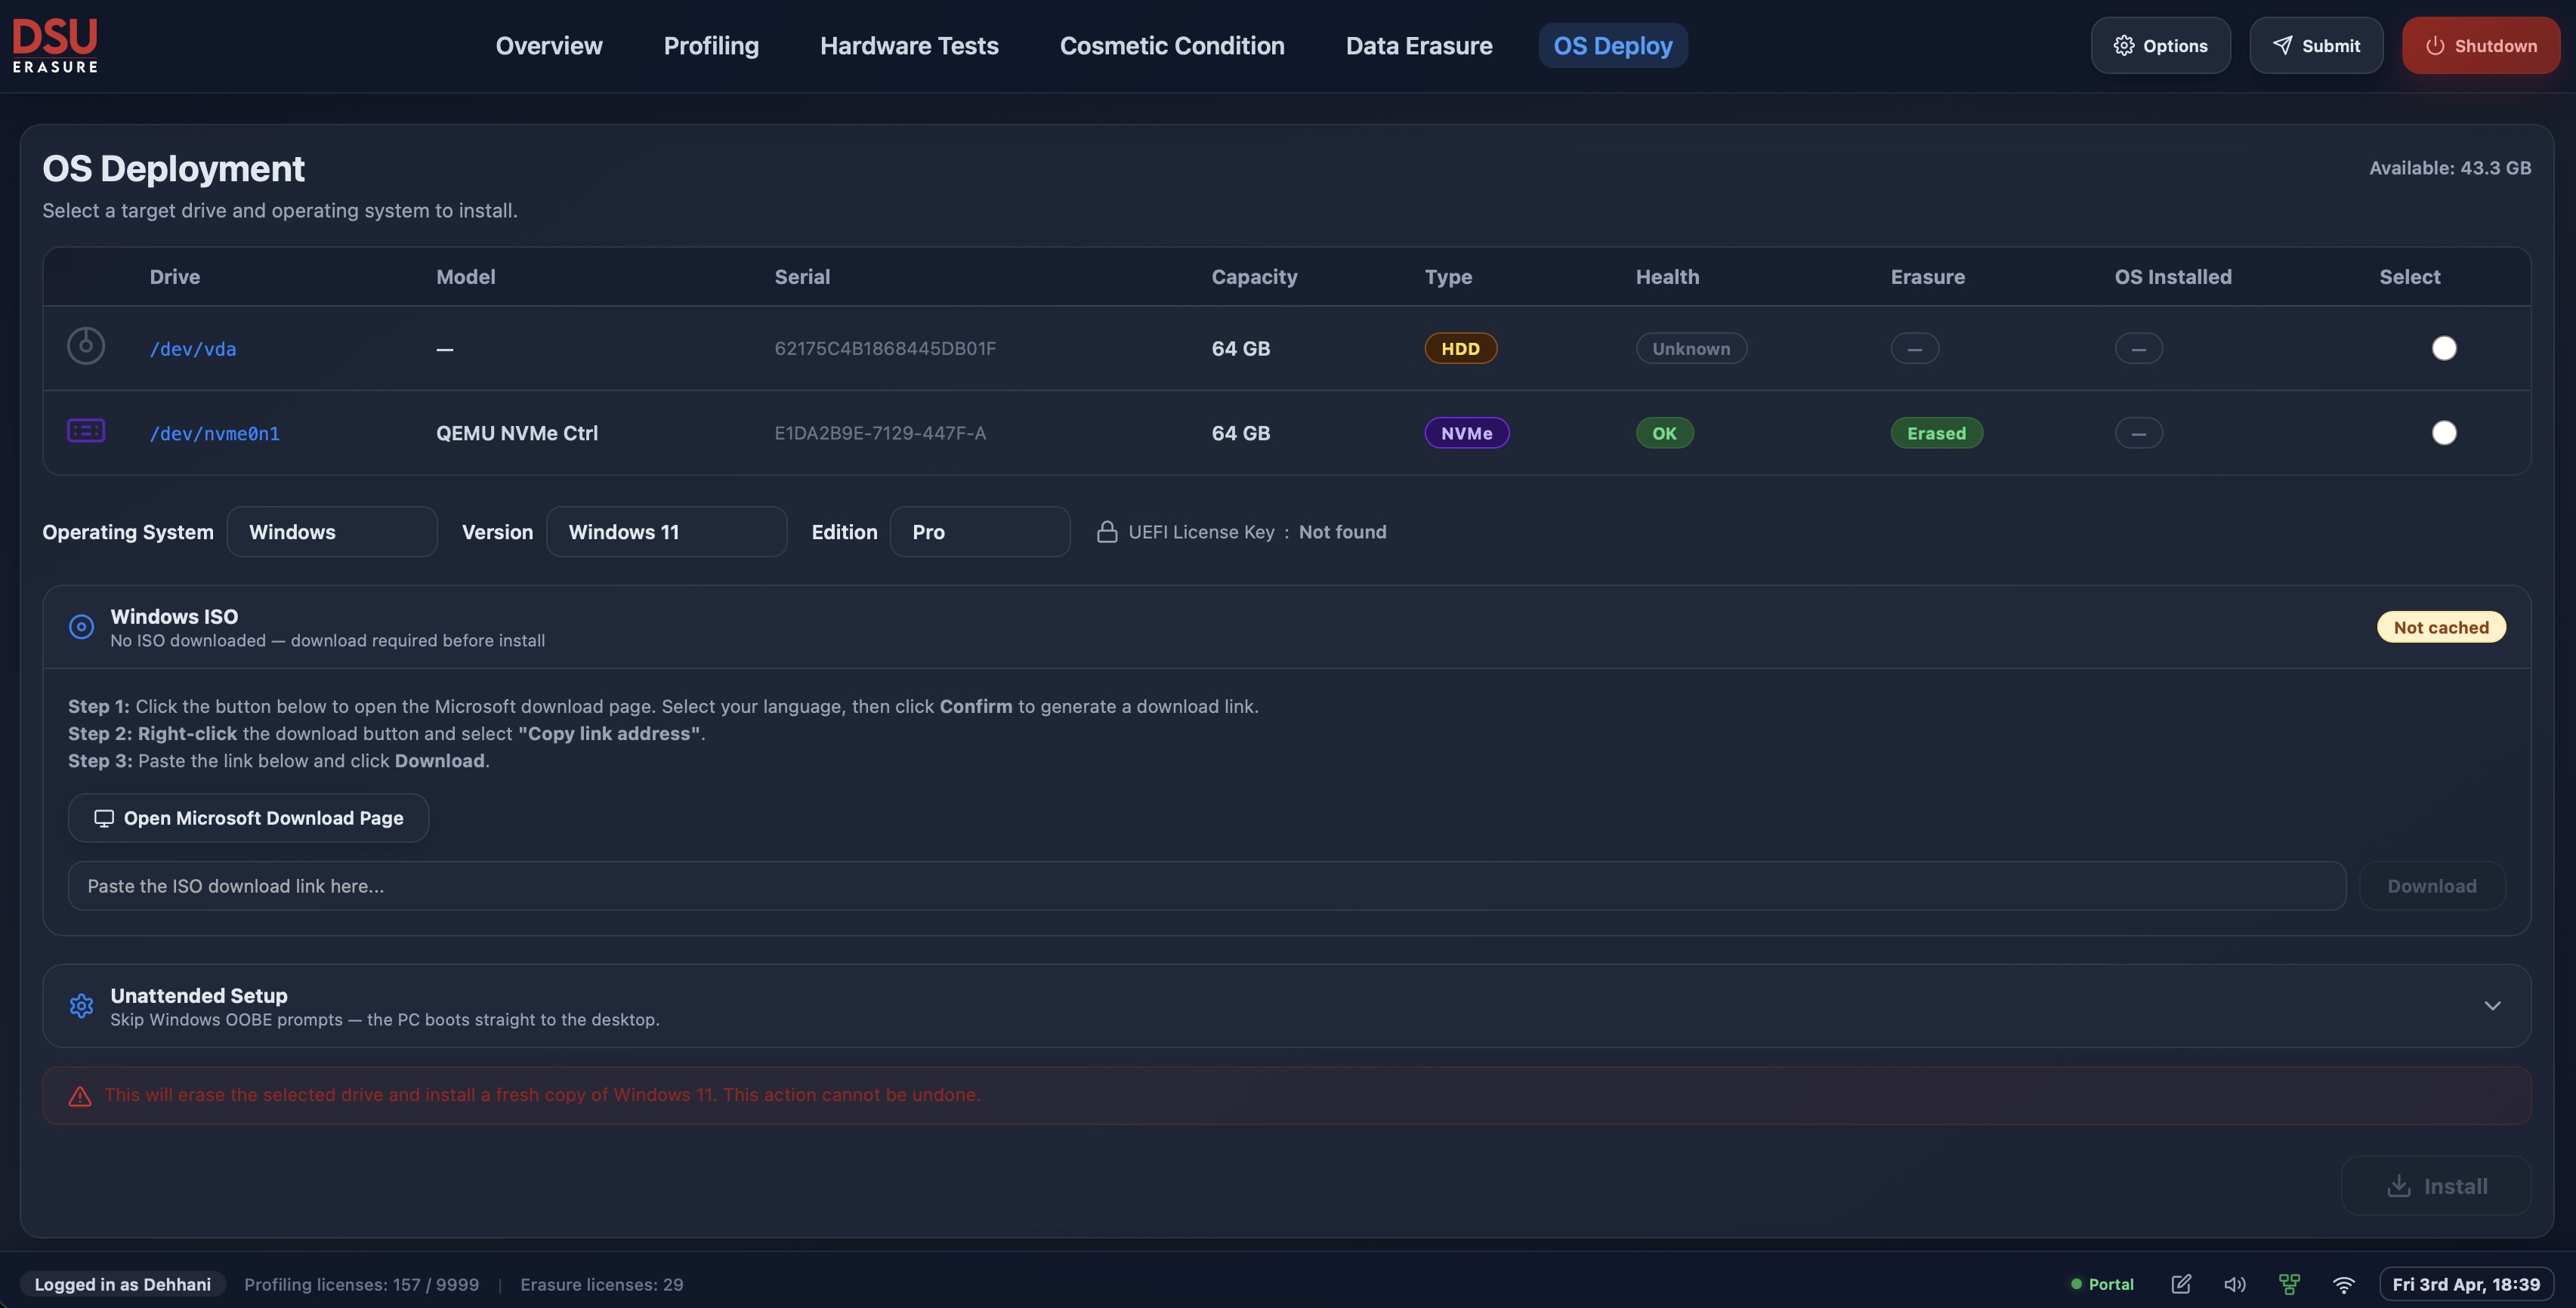
Task: Select the /dev/nvme0n1 drive radio button
Action: (x=2445, y=433)
